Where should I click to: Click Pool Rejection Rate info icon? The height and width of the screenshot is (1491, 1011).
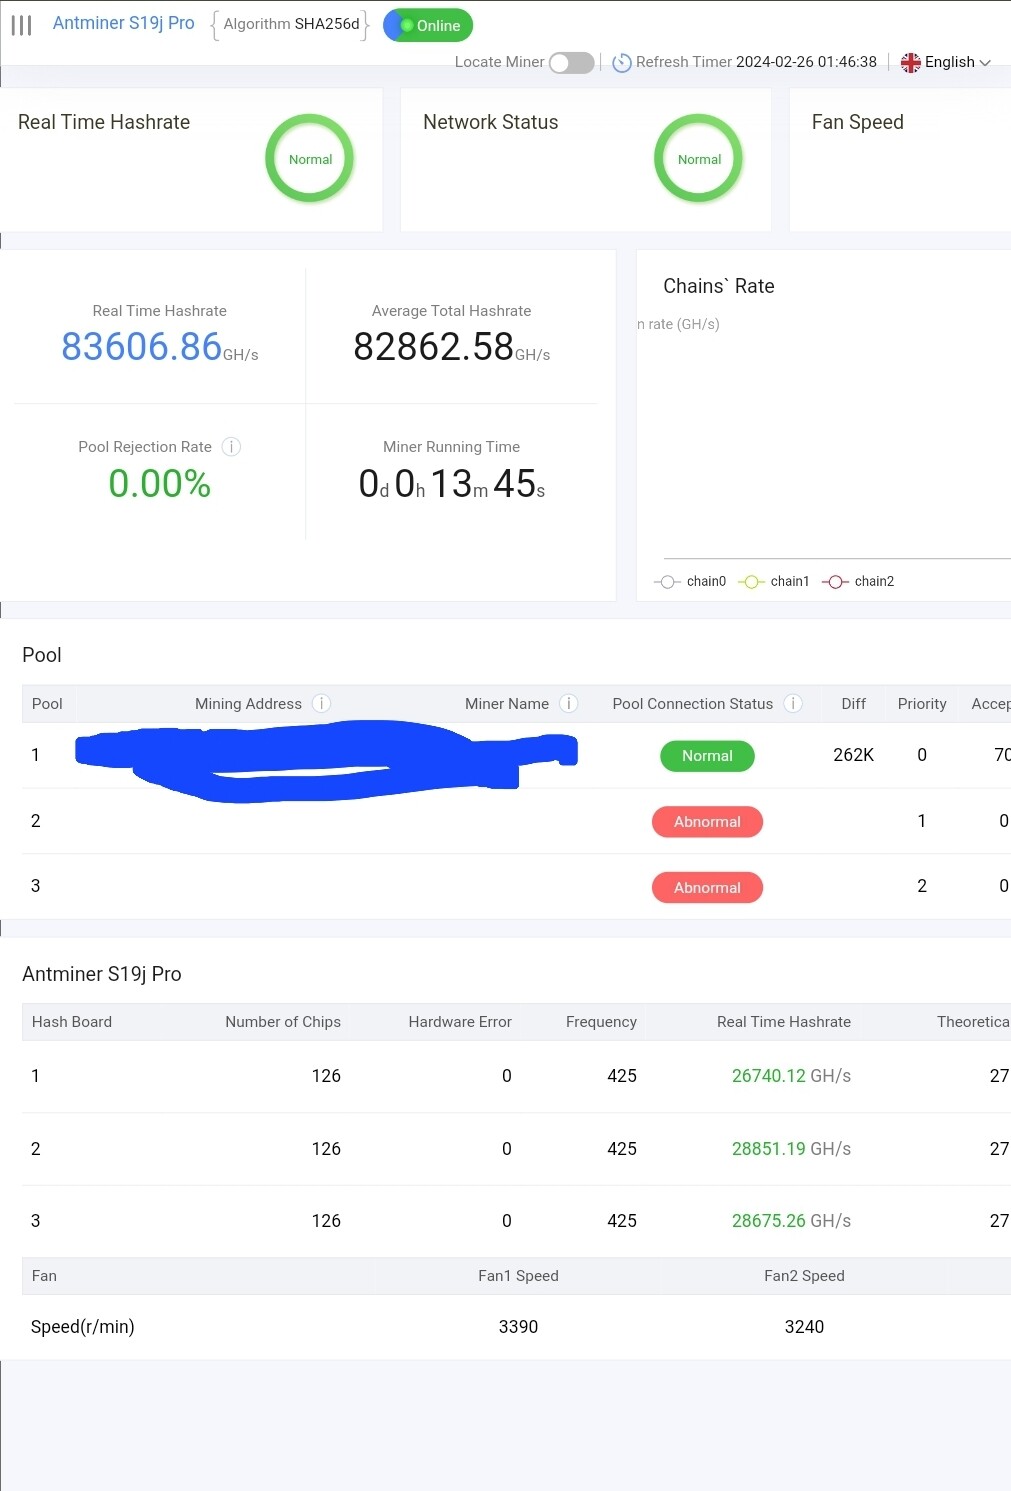[x=231, y=447]
